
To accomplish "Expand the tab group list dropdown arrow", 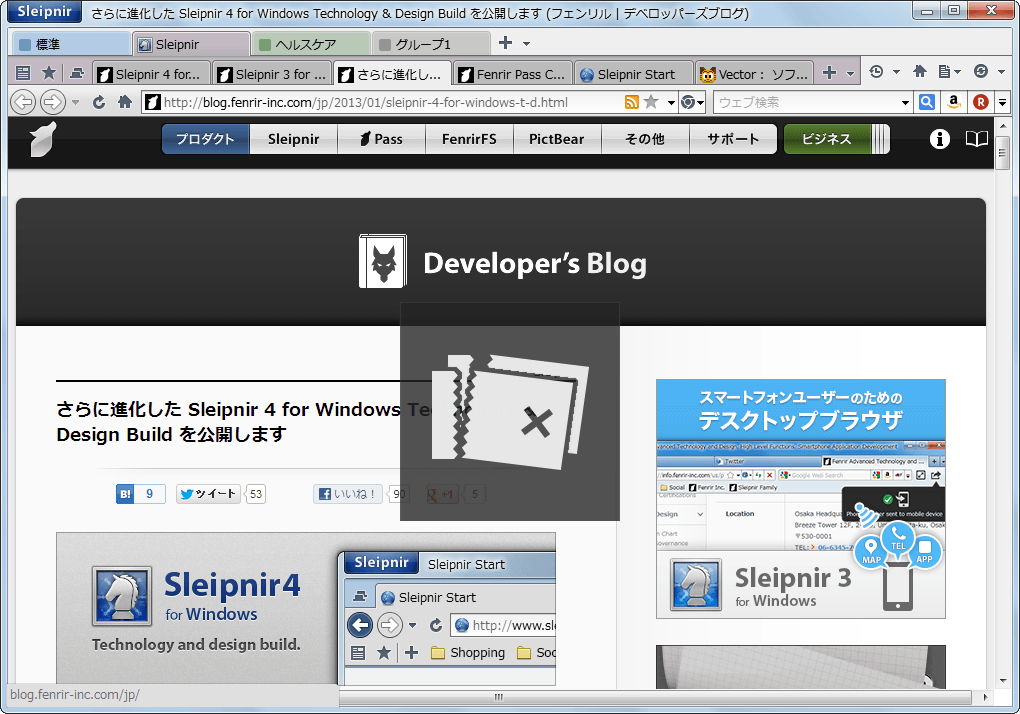I will (x=526, y=44).
